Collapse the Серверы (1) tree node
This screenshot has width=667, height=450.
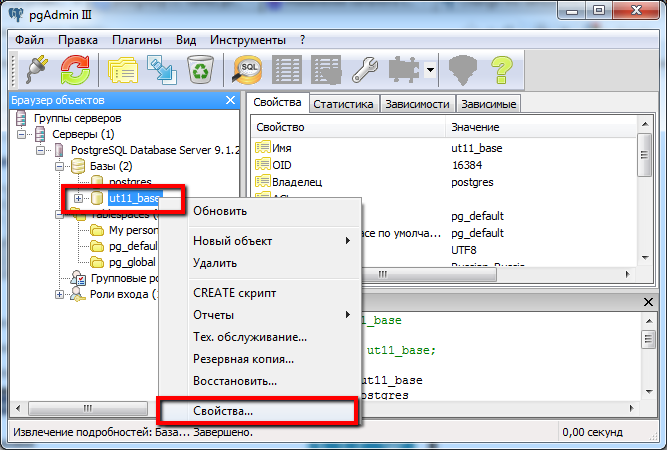21,134
